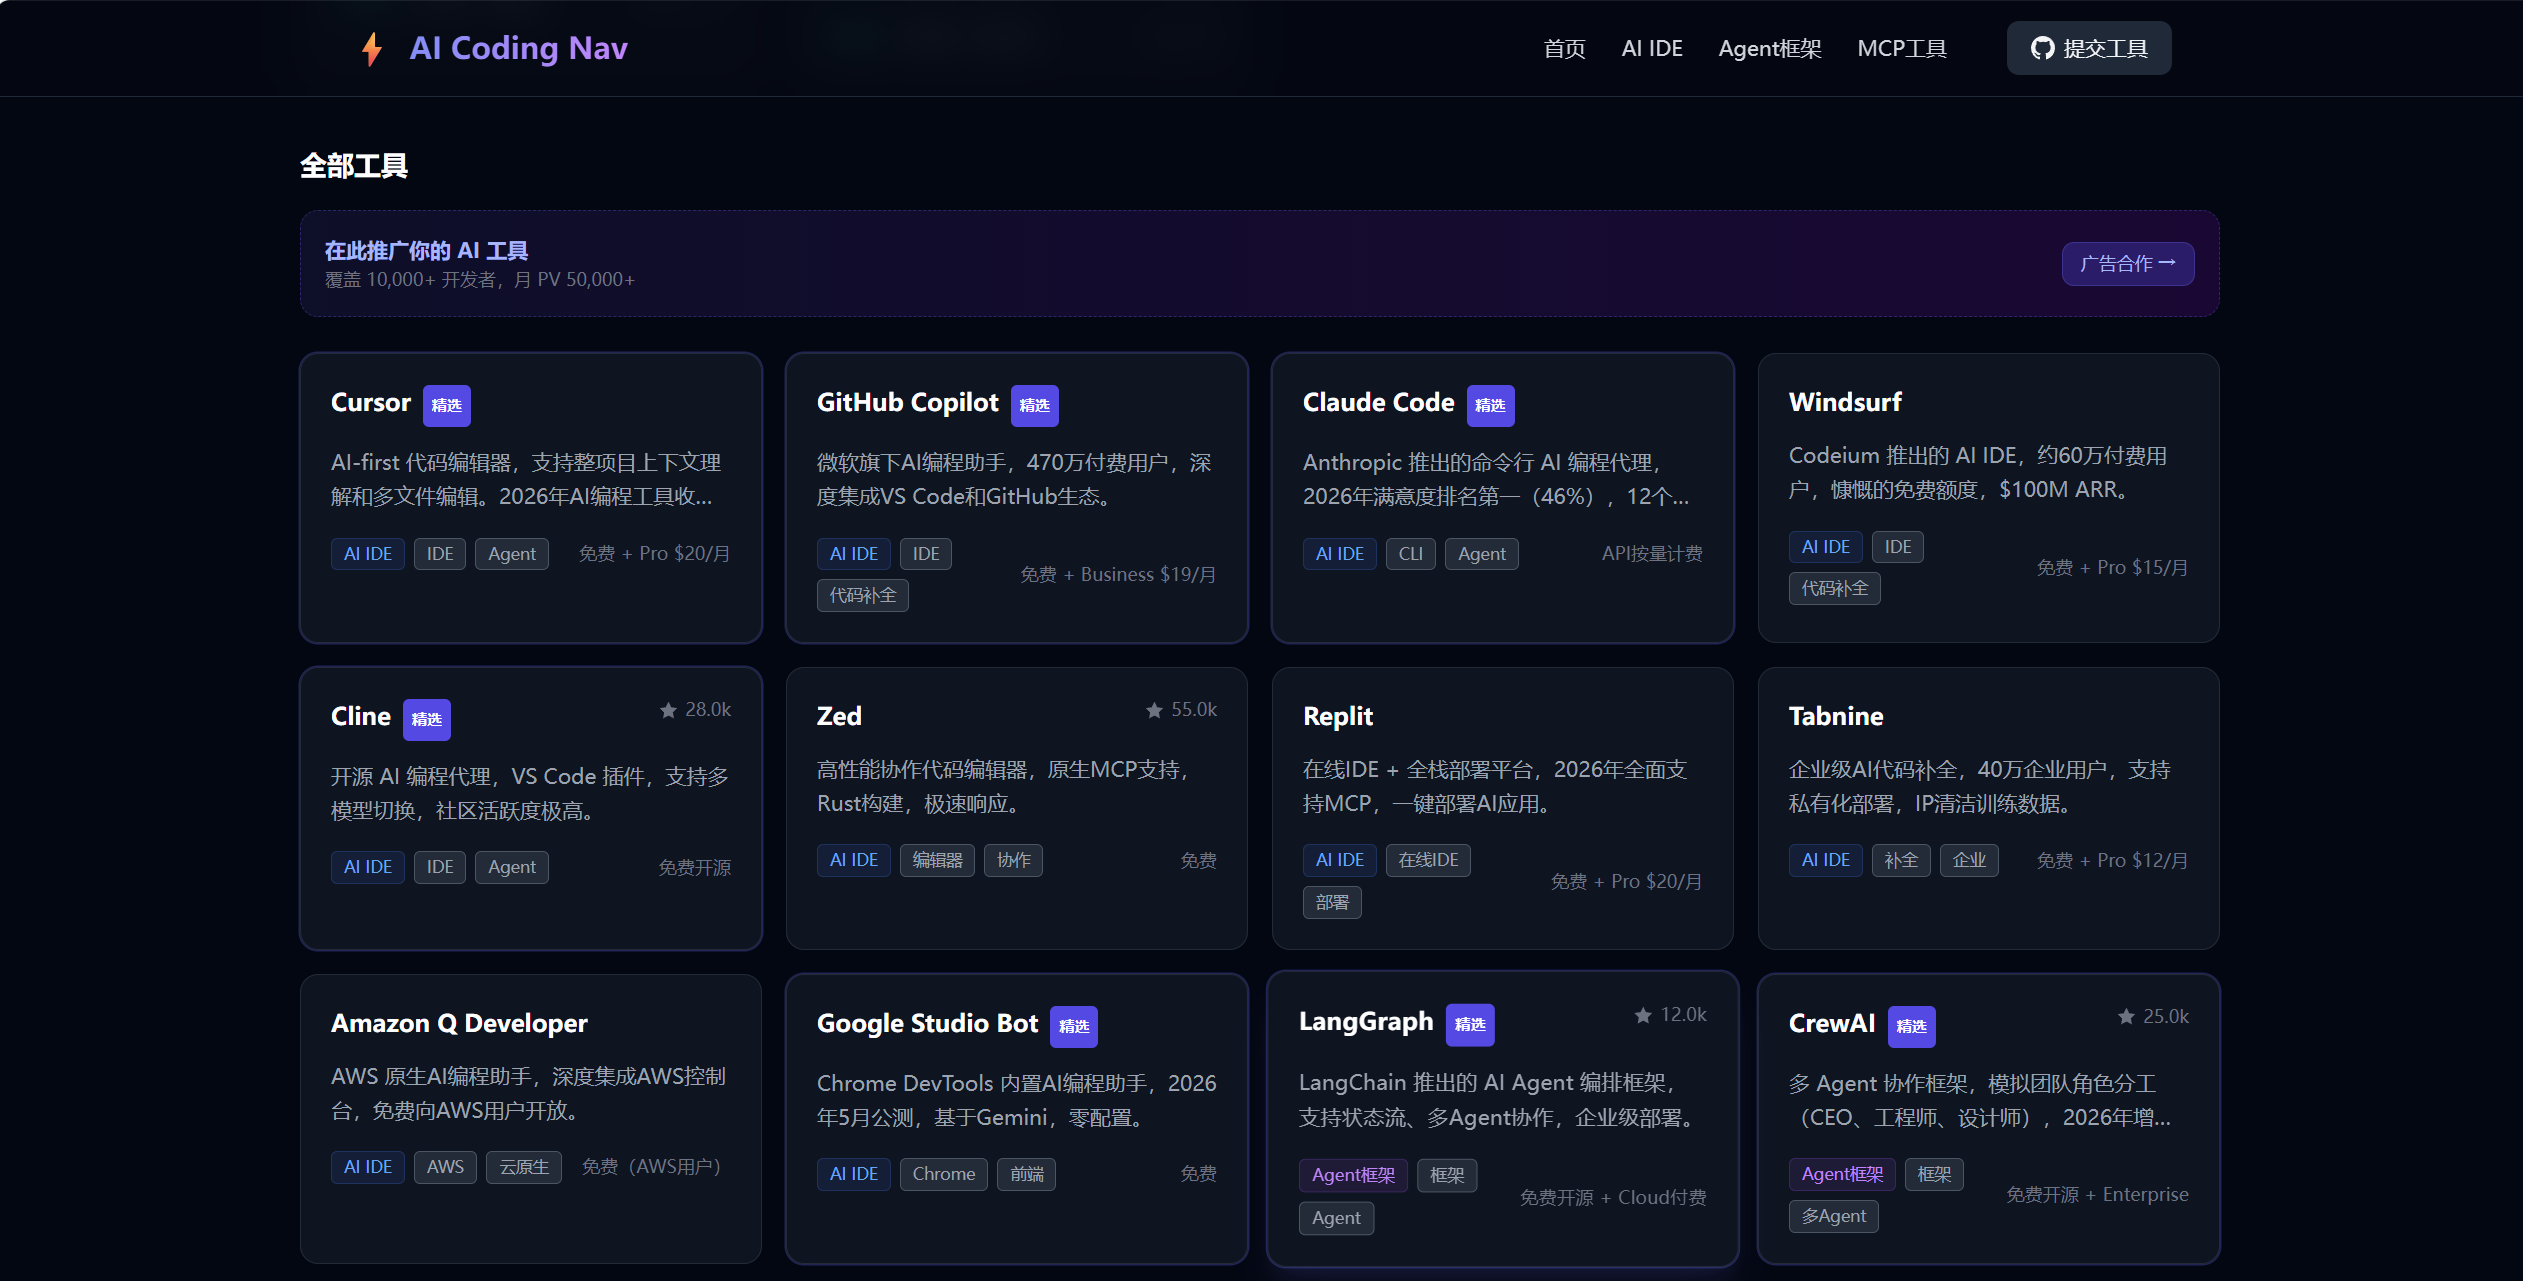Image resolution: width=2526 pixels, height=1281 pixels.
Task: Open the Tabnine tool title
Action: (1836, 716)
